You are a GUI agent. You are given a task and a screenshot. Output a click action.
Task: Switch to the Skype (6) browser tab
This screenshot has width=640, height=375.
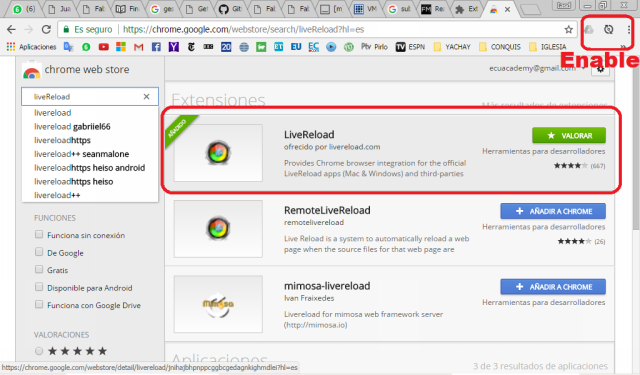(24, 9)
